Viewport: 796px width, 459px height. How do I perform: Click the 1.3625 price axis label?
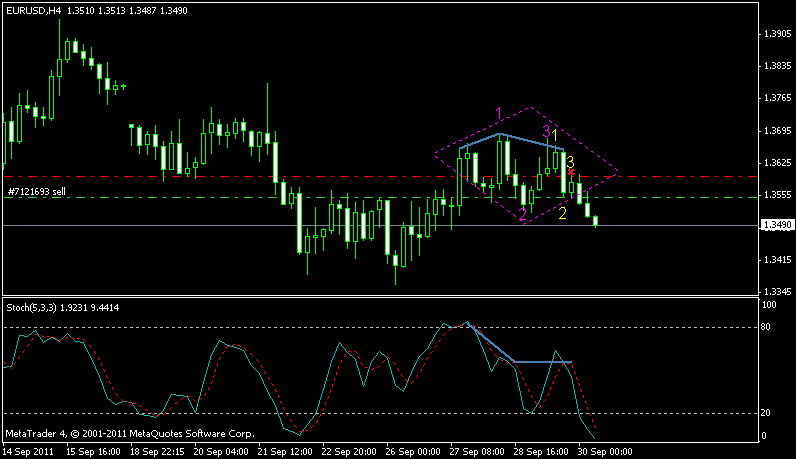[777, 163]
